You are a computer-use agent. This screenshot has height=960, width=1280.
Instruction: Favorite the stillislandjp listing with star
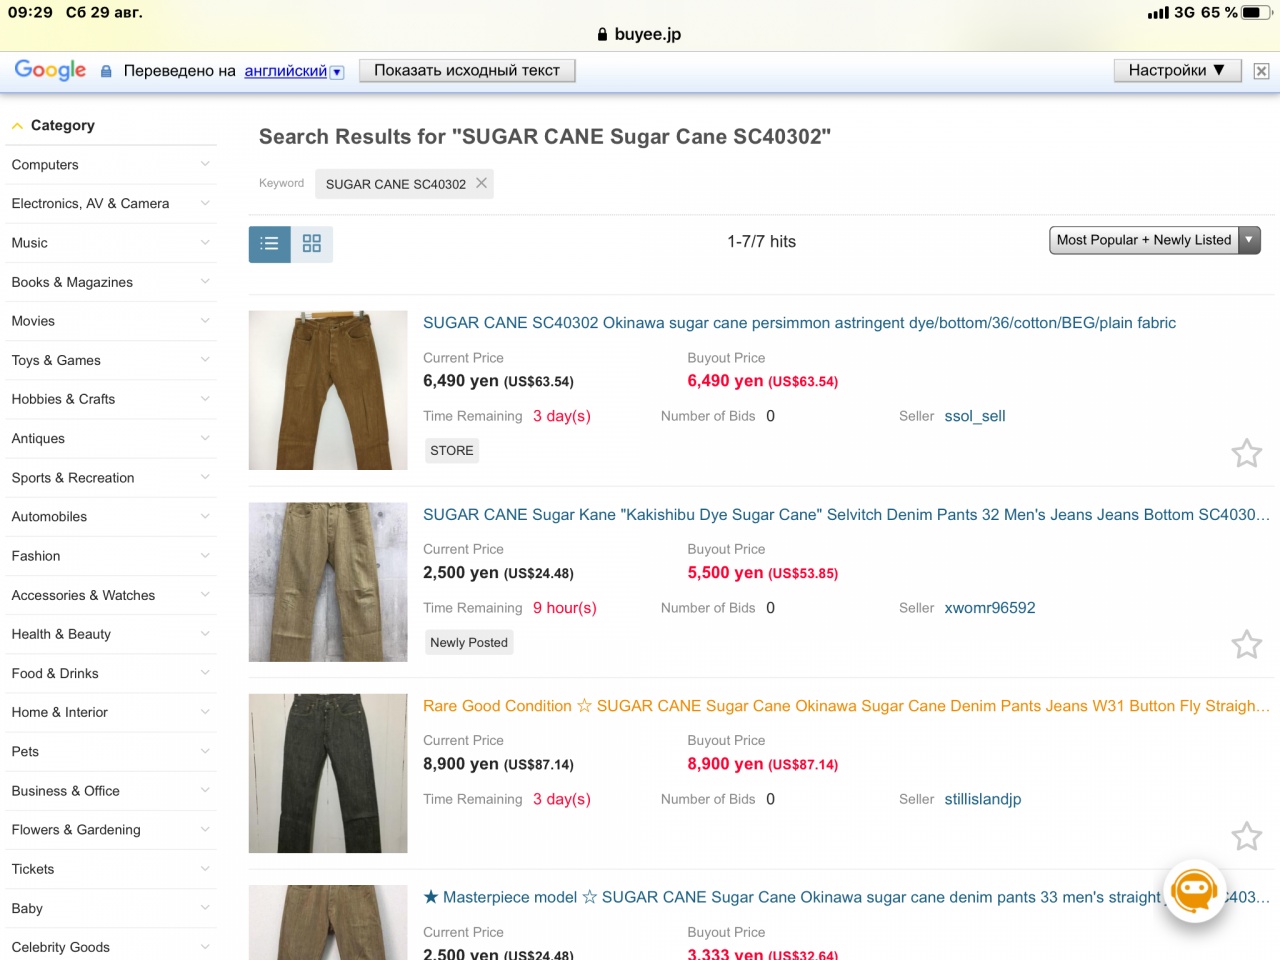click(x=1246, y=836)
